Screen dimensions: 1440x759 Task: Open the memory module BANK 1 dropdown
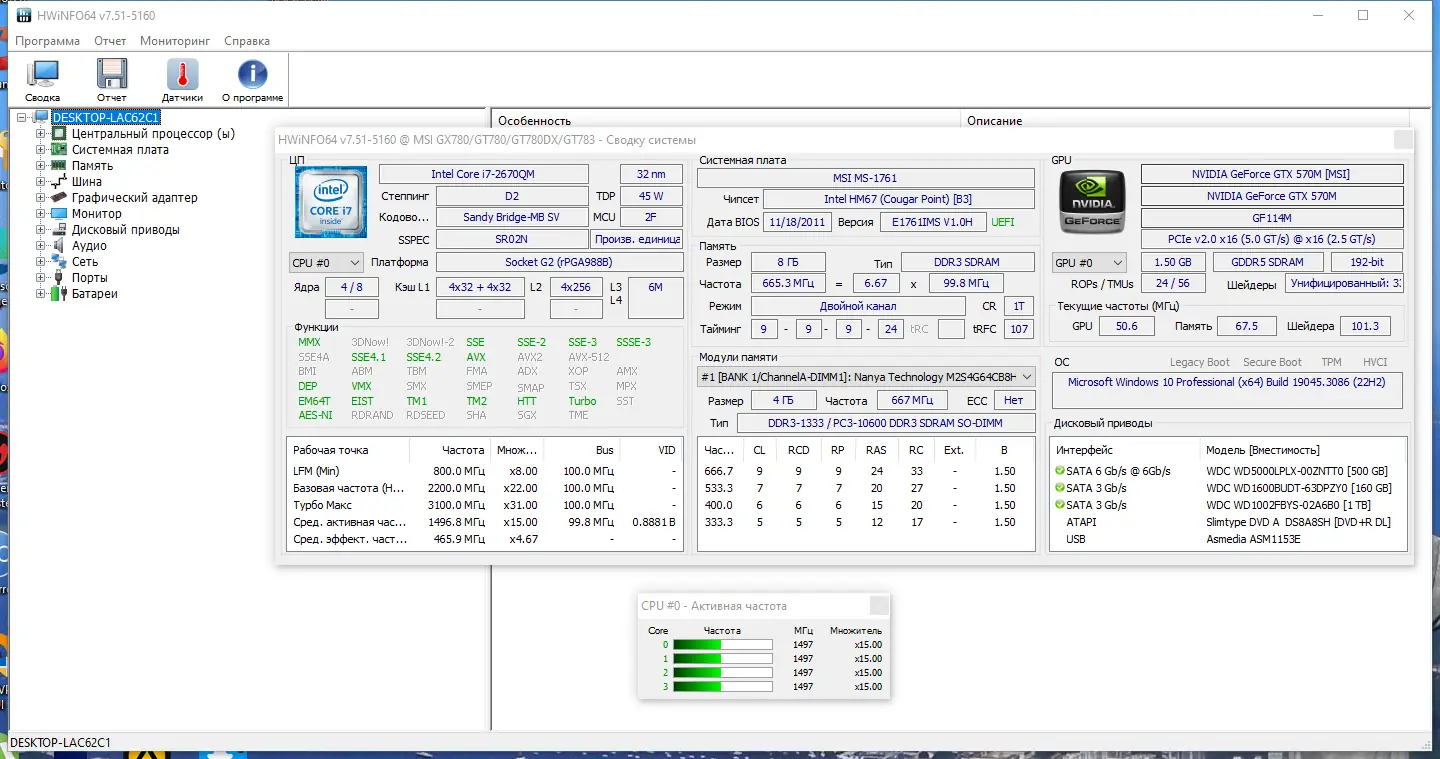tap(866, 377)
